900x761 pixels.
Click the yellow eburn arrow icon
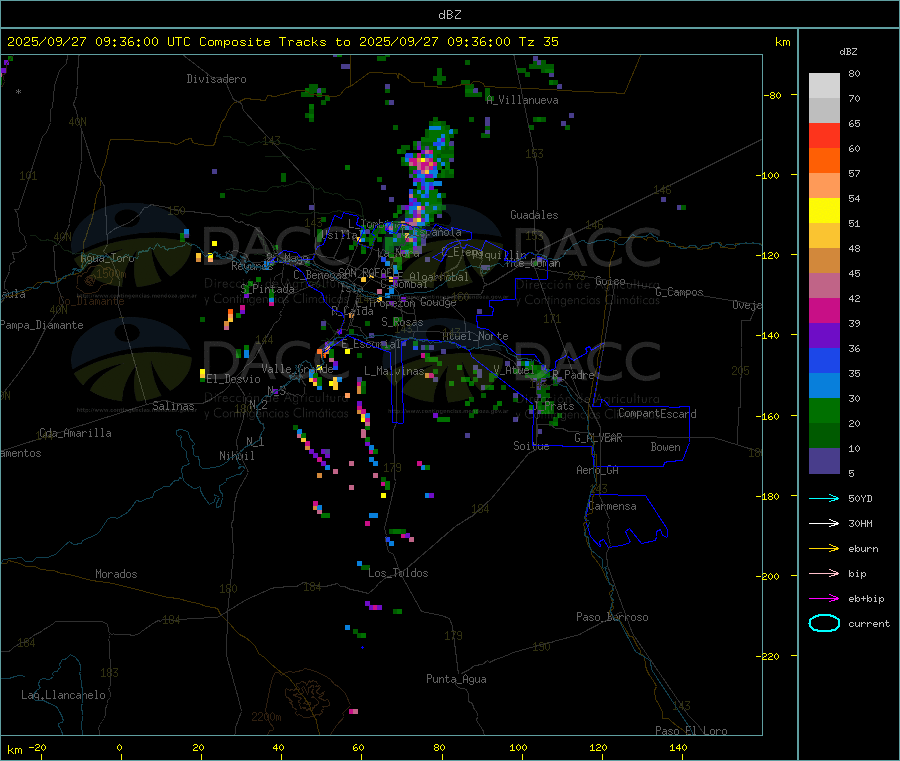(824, 548)
